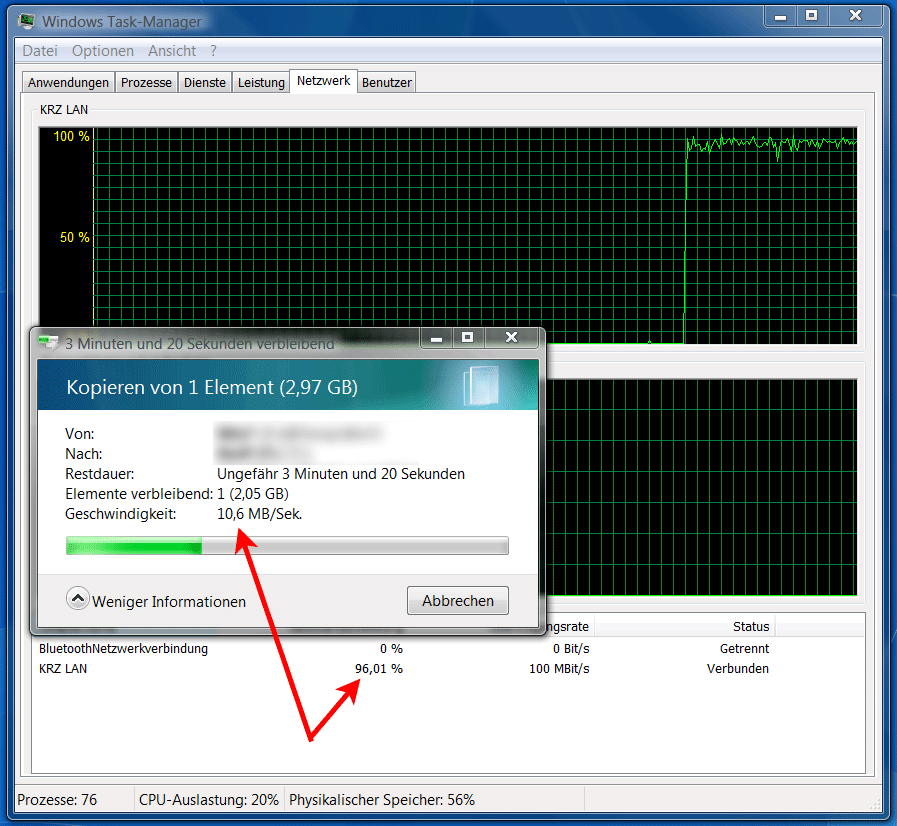897x826 pixels.
Task: Select the Netzwerk tab
Action: tap(323, 81)
